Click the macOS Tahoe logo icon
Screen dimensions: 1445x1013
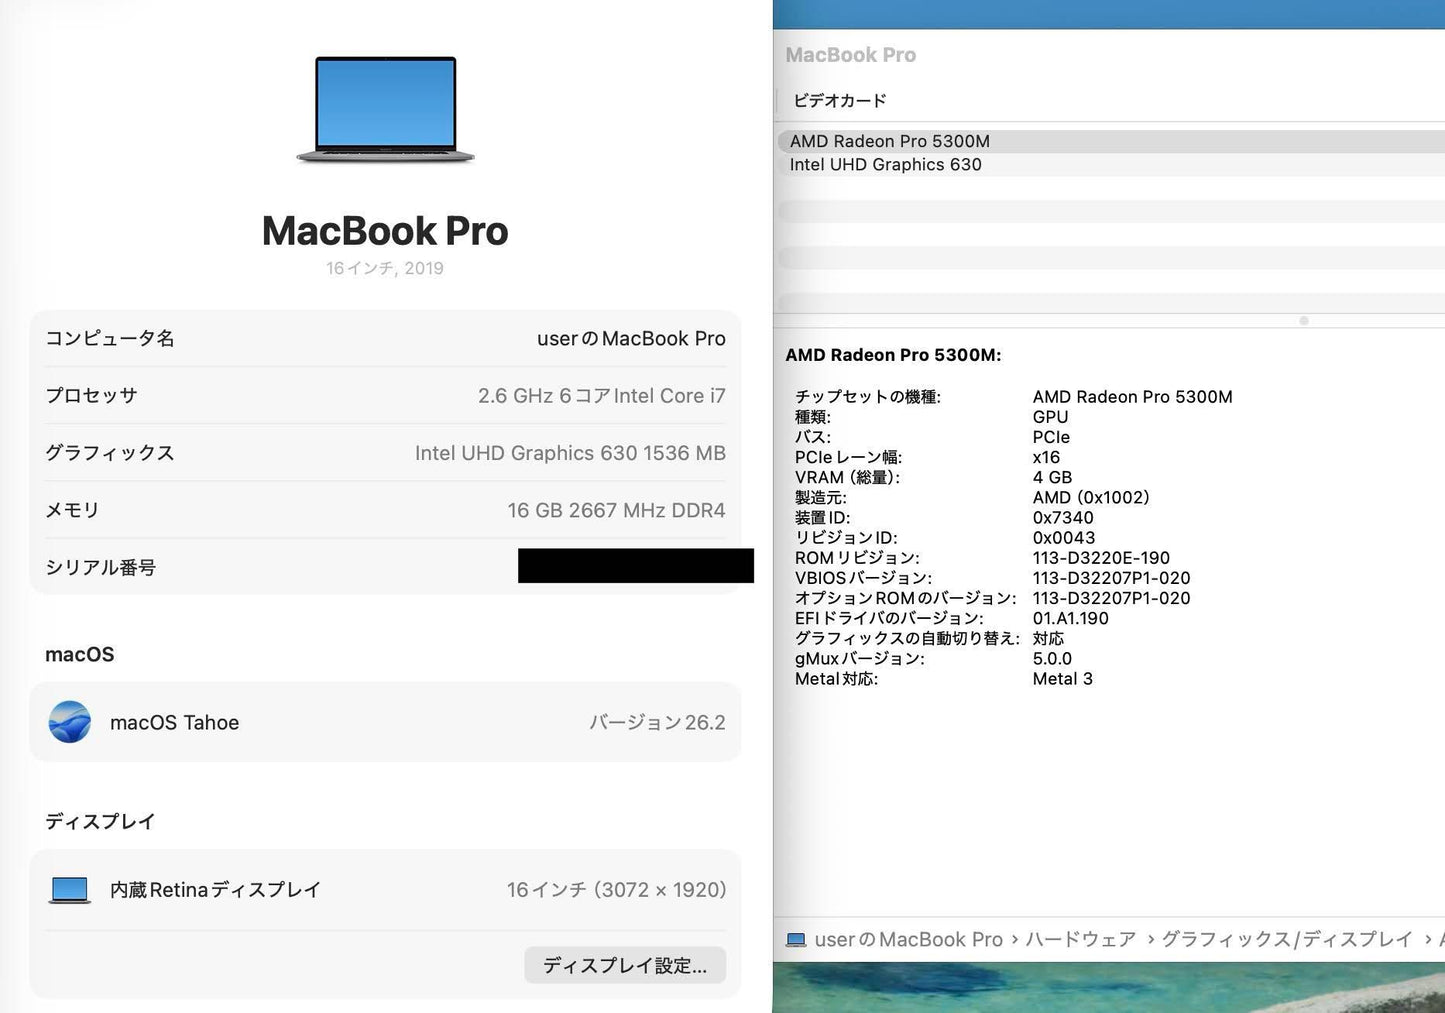70,722
